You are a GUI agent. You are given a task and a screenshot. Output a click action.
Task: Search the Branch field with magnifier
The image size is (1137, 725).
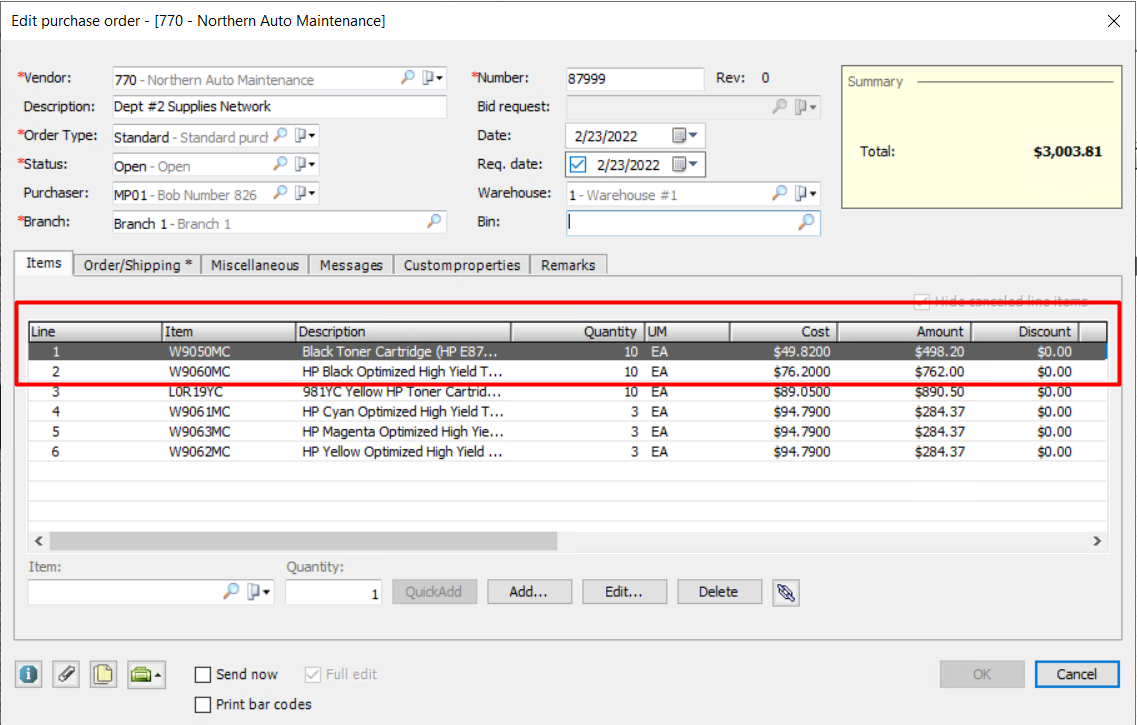(x=434, y=222)
